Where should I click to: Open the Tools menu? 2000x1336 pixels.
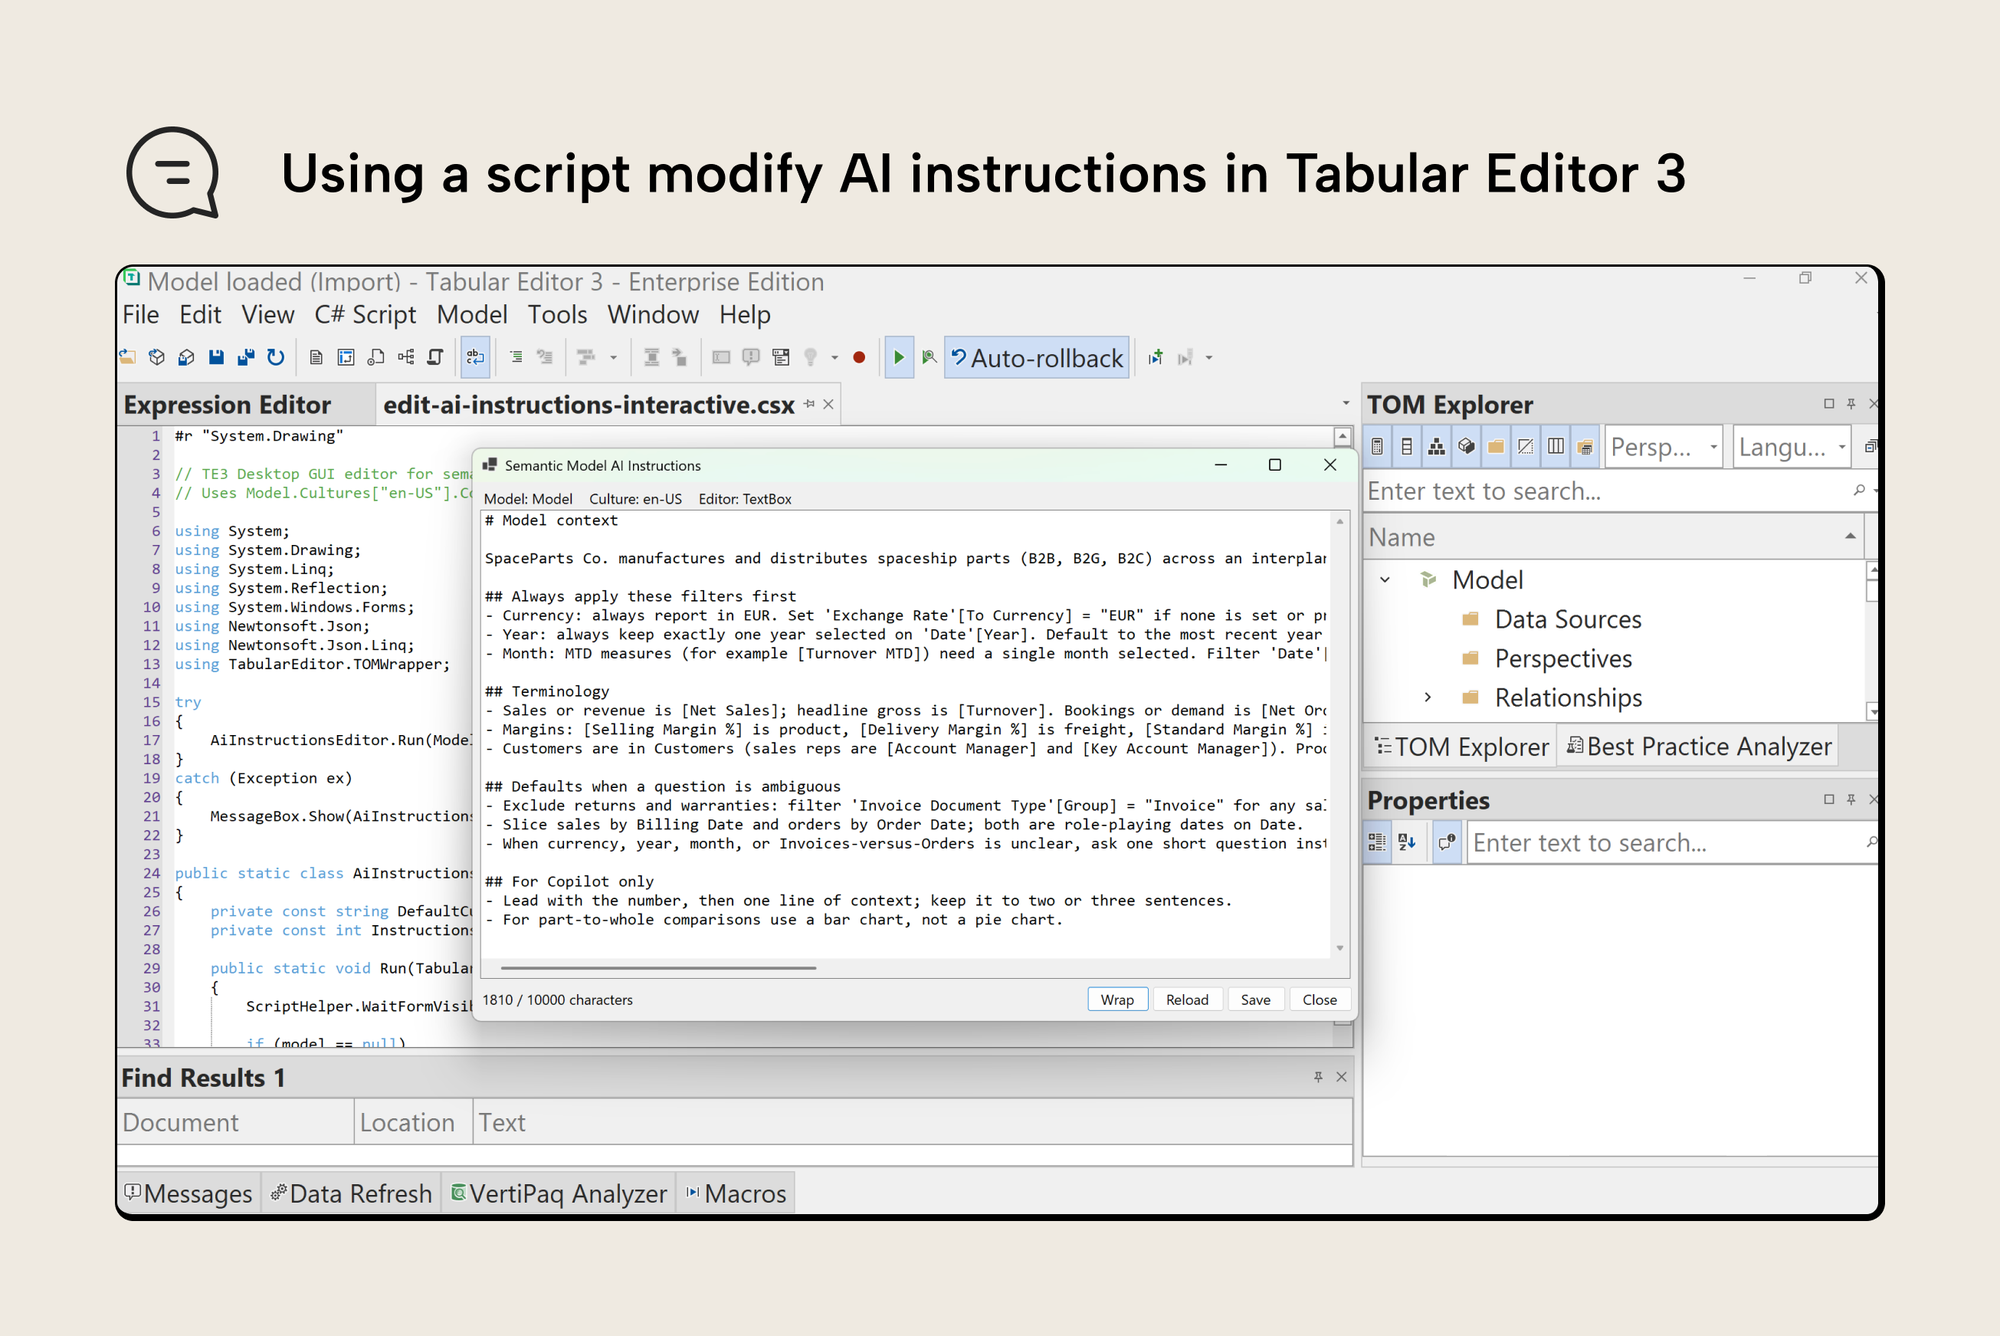(x=557, y=315)
